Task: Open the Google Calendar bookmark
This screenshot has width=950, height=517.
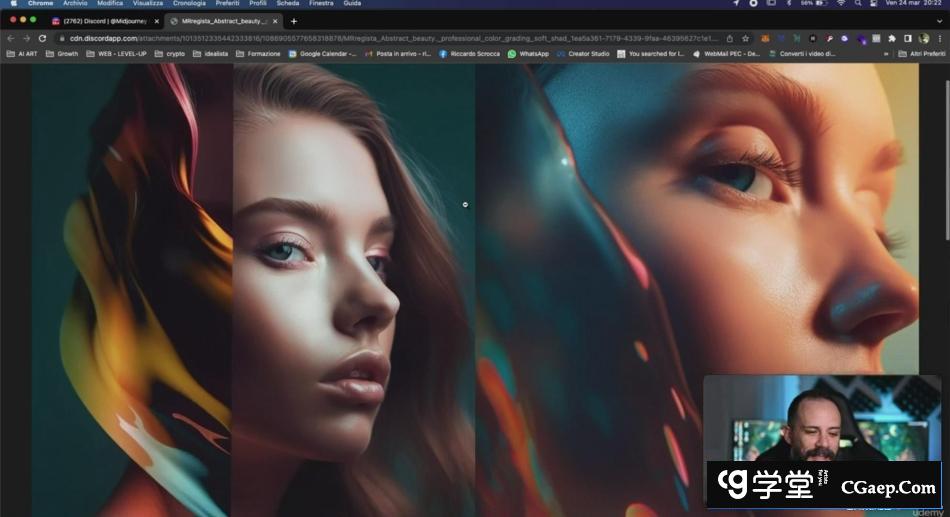Action: (323, 54)
